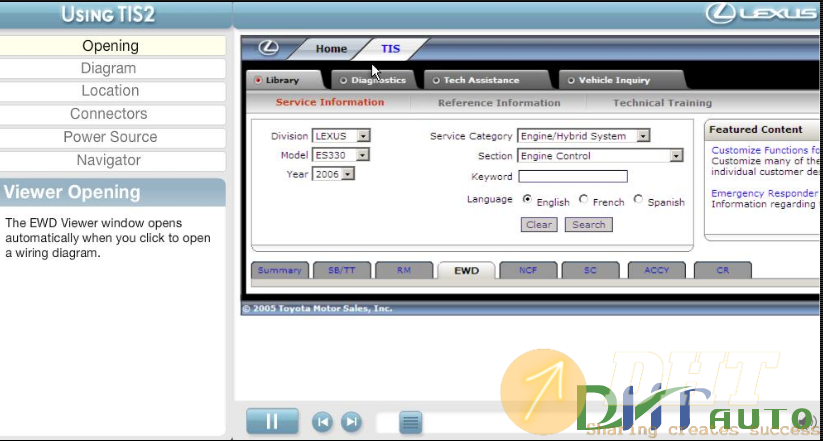Open the Year dropdown showing 2006
Screen dimensions: 823x441
[333, 174]
